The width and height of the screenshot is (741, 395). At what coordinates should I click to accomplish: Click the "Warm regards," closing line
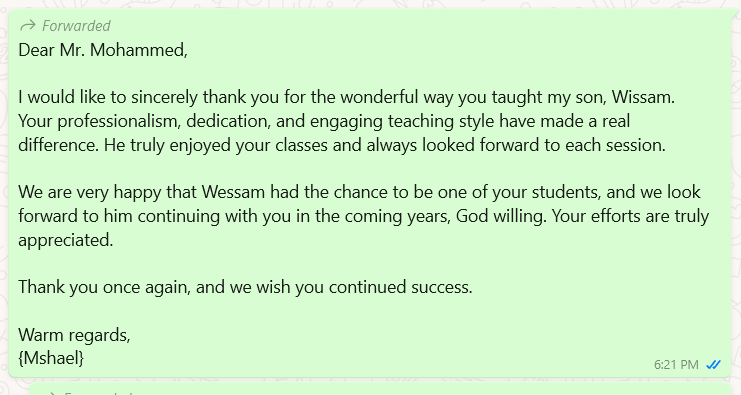tap(74, 335)
